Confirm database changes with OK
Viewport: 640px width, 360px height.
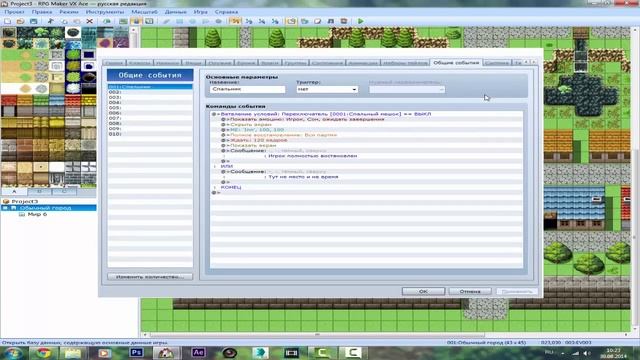click(x=423, y=291)
